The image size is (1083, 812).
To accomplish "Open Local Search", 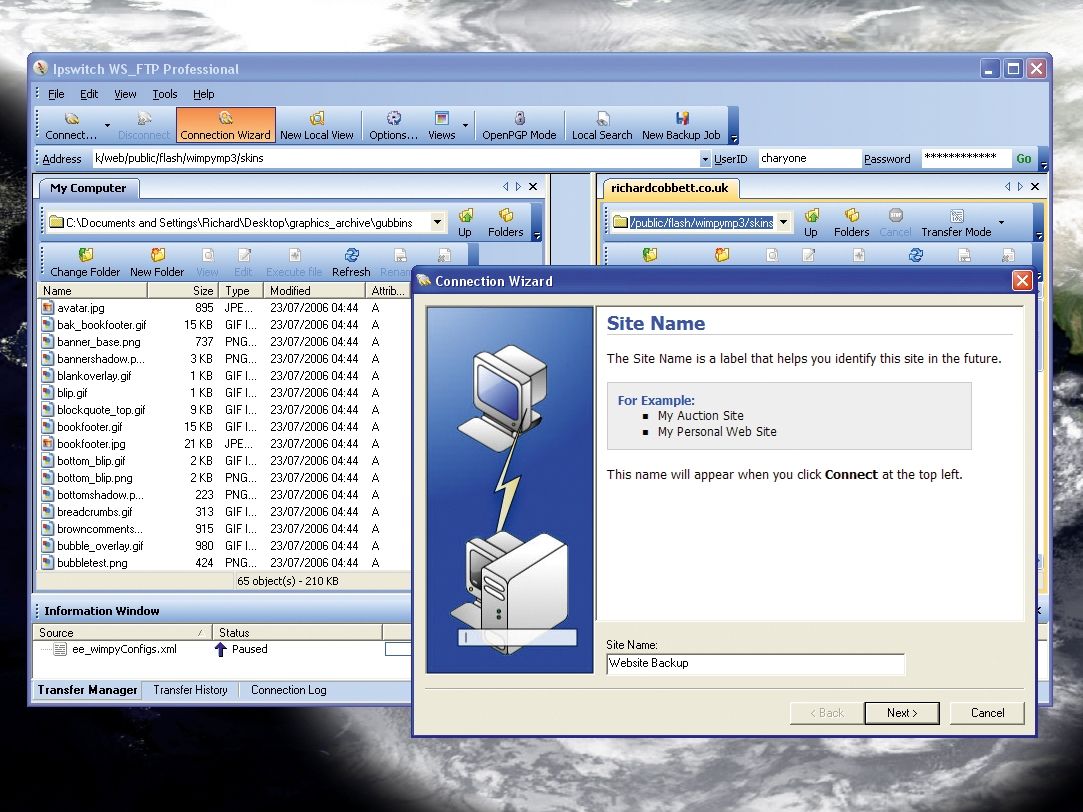I will [602, 125].
